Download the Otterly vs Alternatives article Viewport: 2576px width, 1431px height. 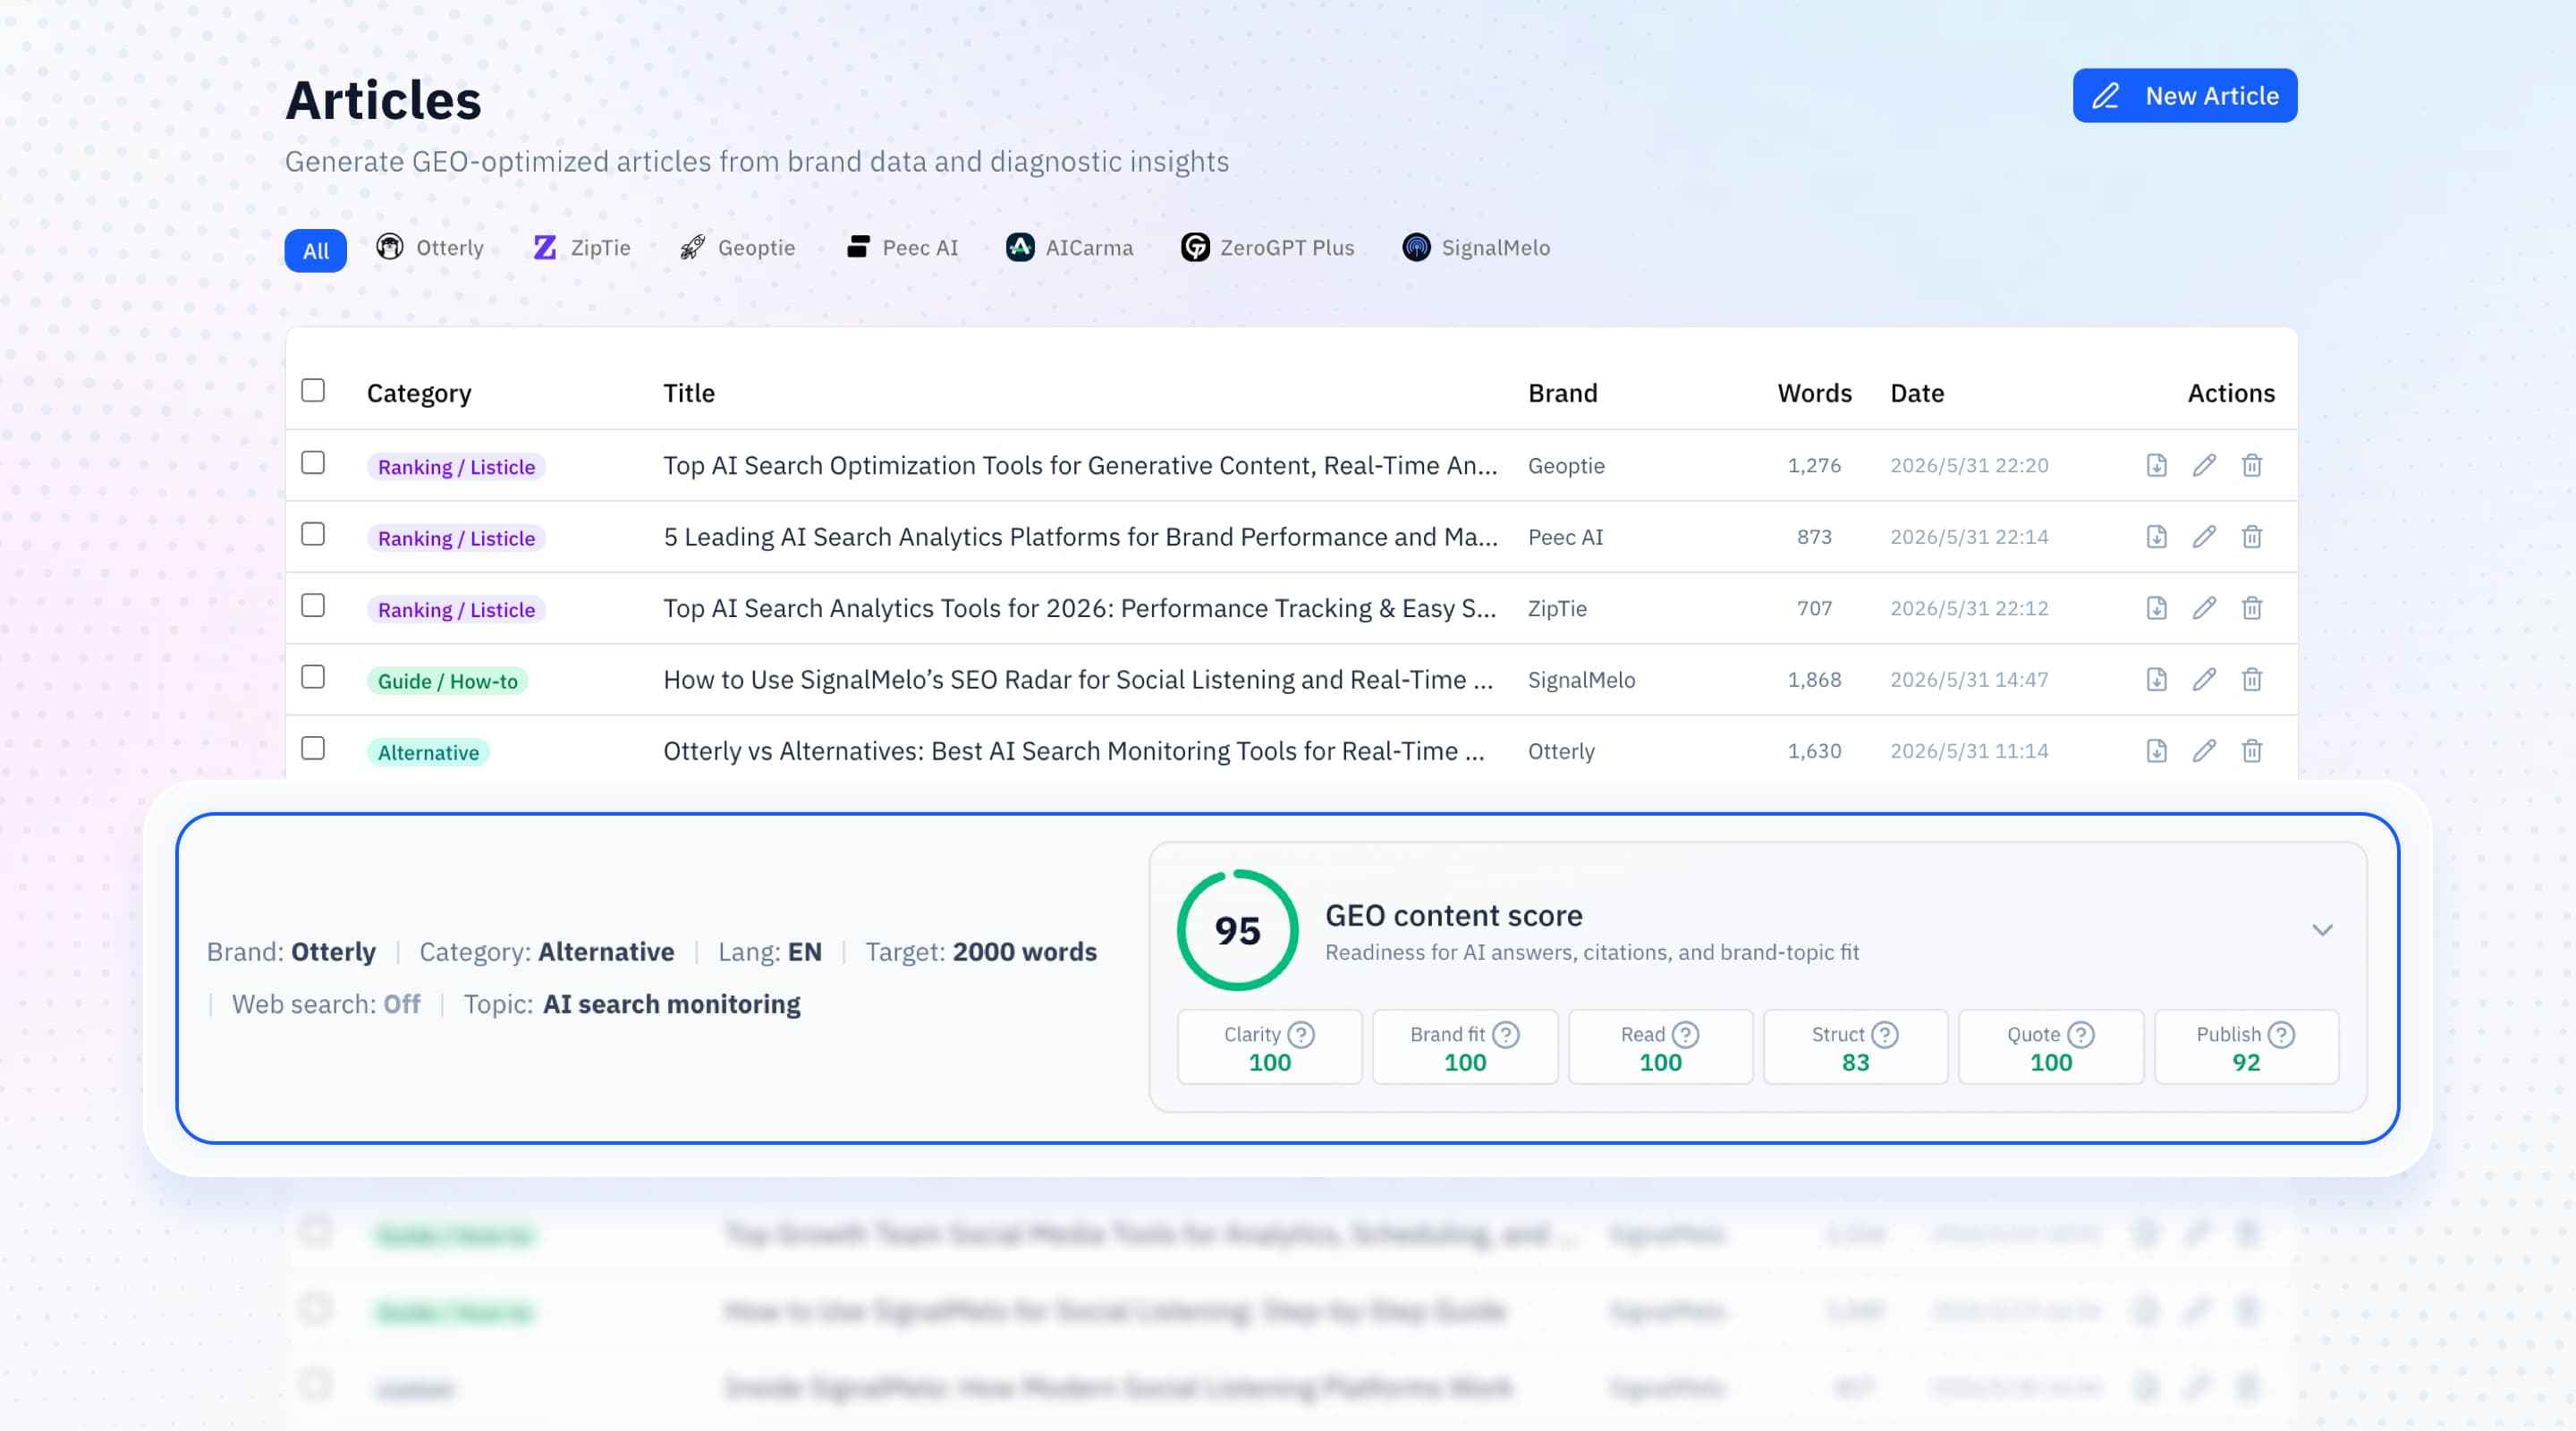click(2156, 751)
